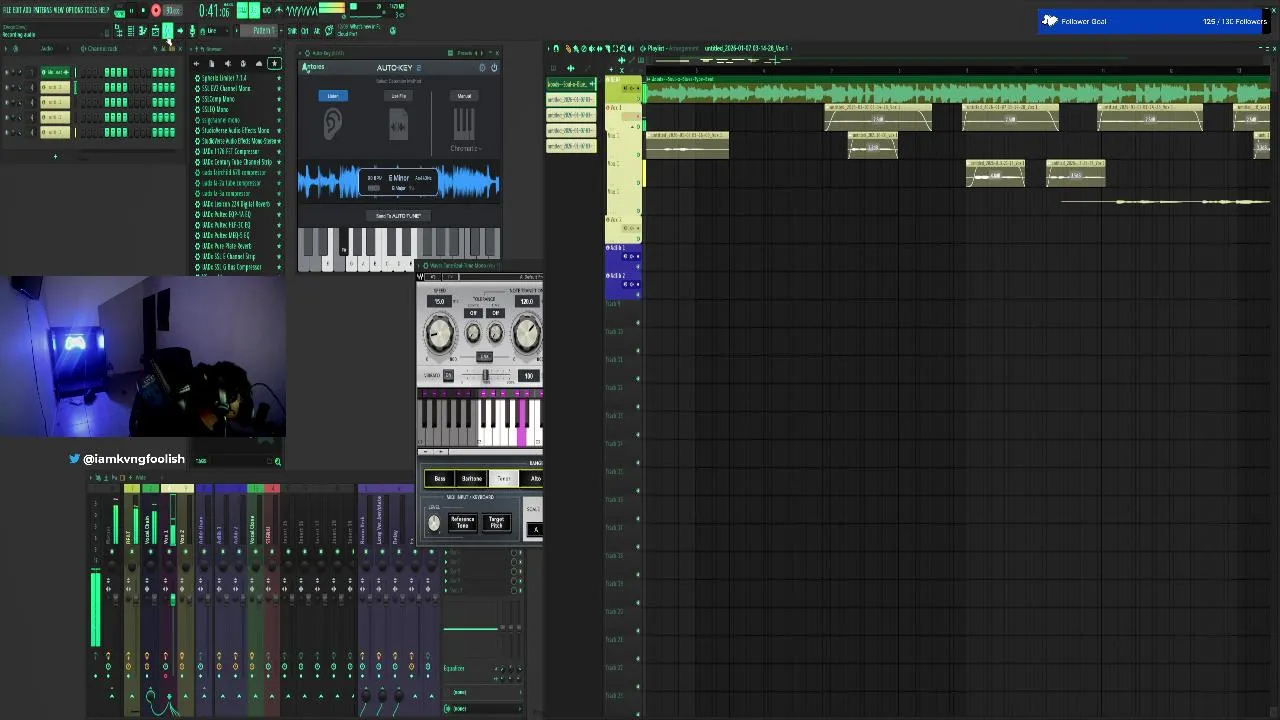Select UADx SSL G Bus Compressor item
This screenshot has height=720, width=1280.
point(230,267)
